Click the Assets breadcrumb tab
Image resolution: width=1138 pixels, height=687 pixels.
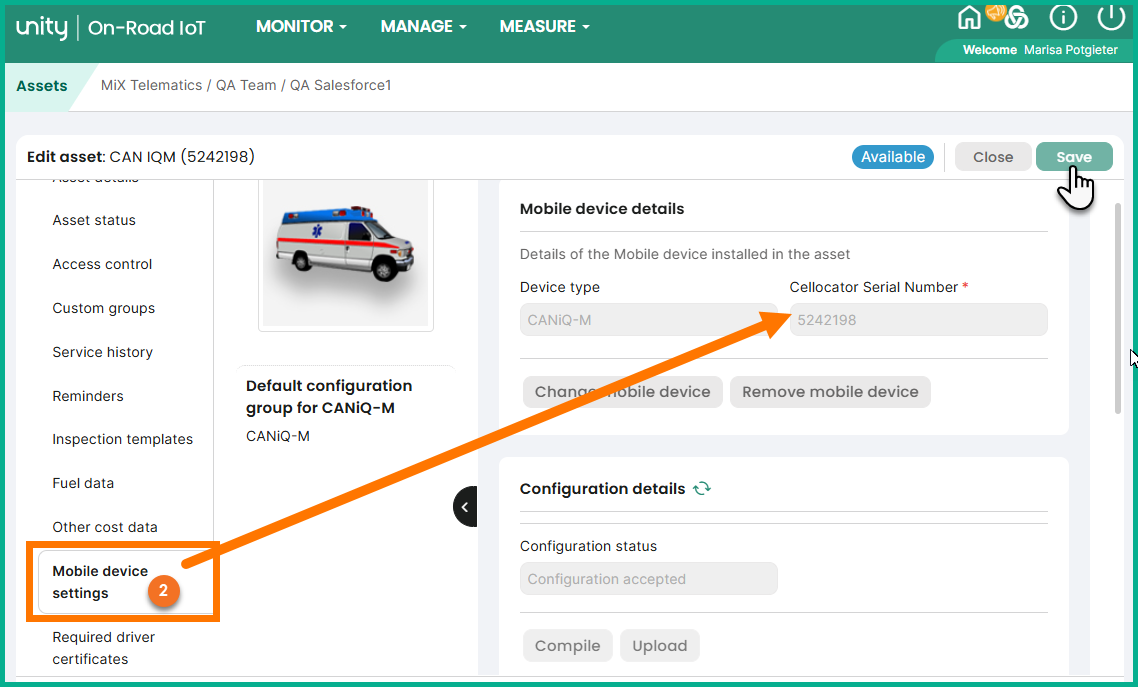point(42,86)
